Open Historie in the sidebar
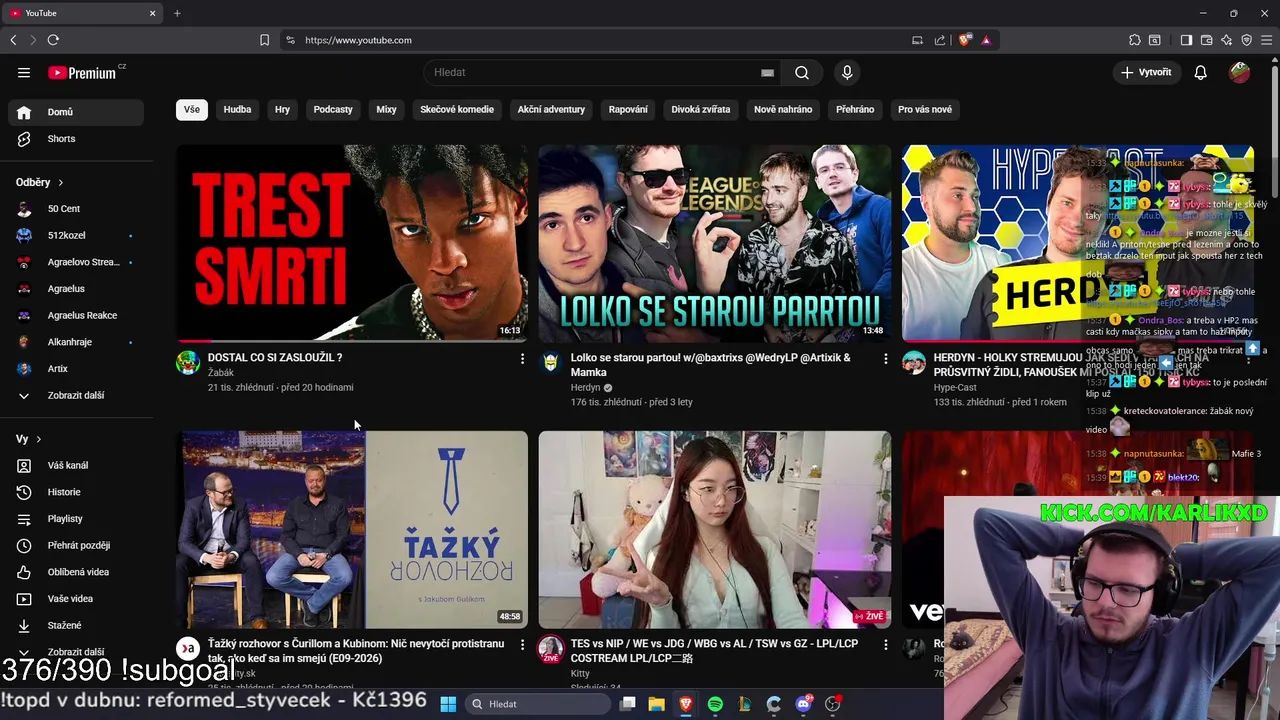This screenshot has height=720, width=1280. [x=76, y=492]
